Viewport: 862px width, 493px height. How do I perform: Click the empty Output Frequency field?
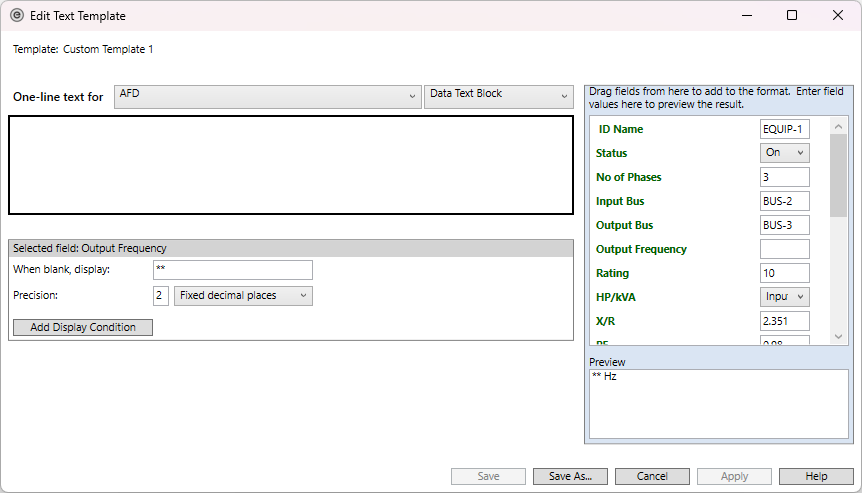pos(784,249)
